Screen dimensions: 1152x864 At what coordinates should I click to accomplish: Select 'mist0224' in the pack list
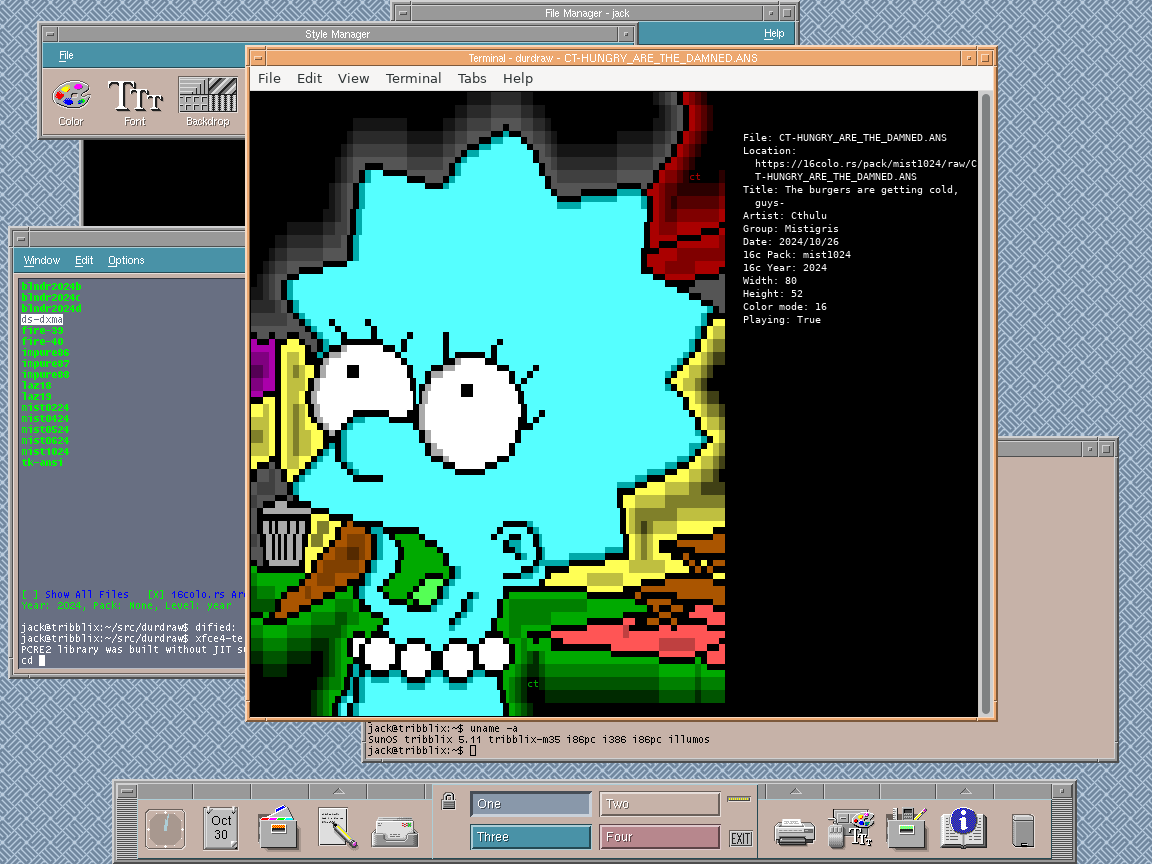(x=45, y=408)
